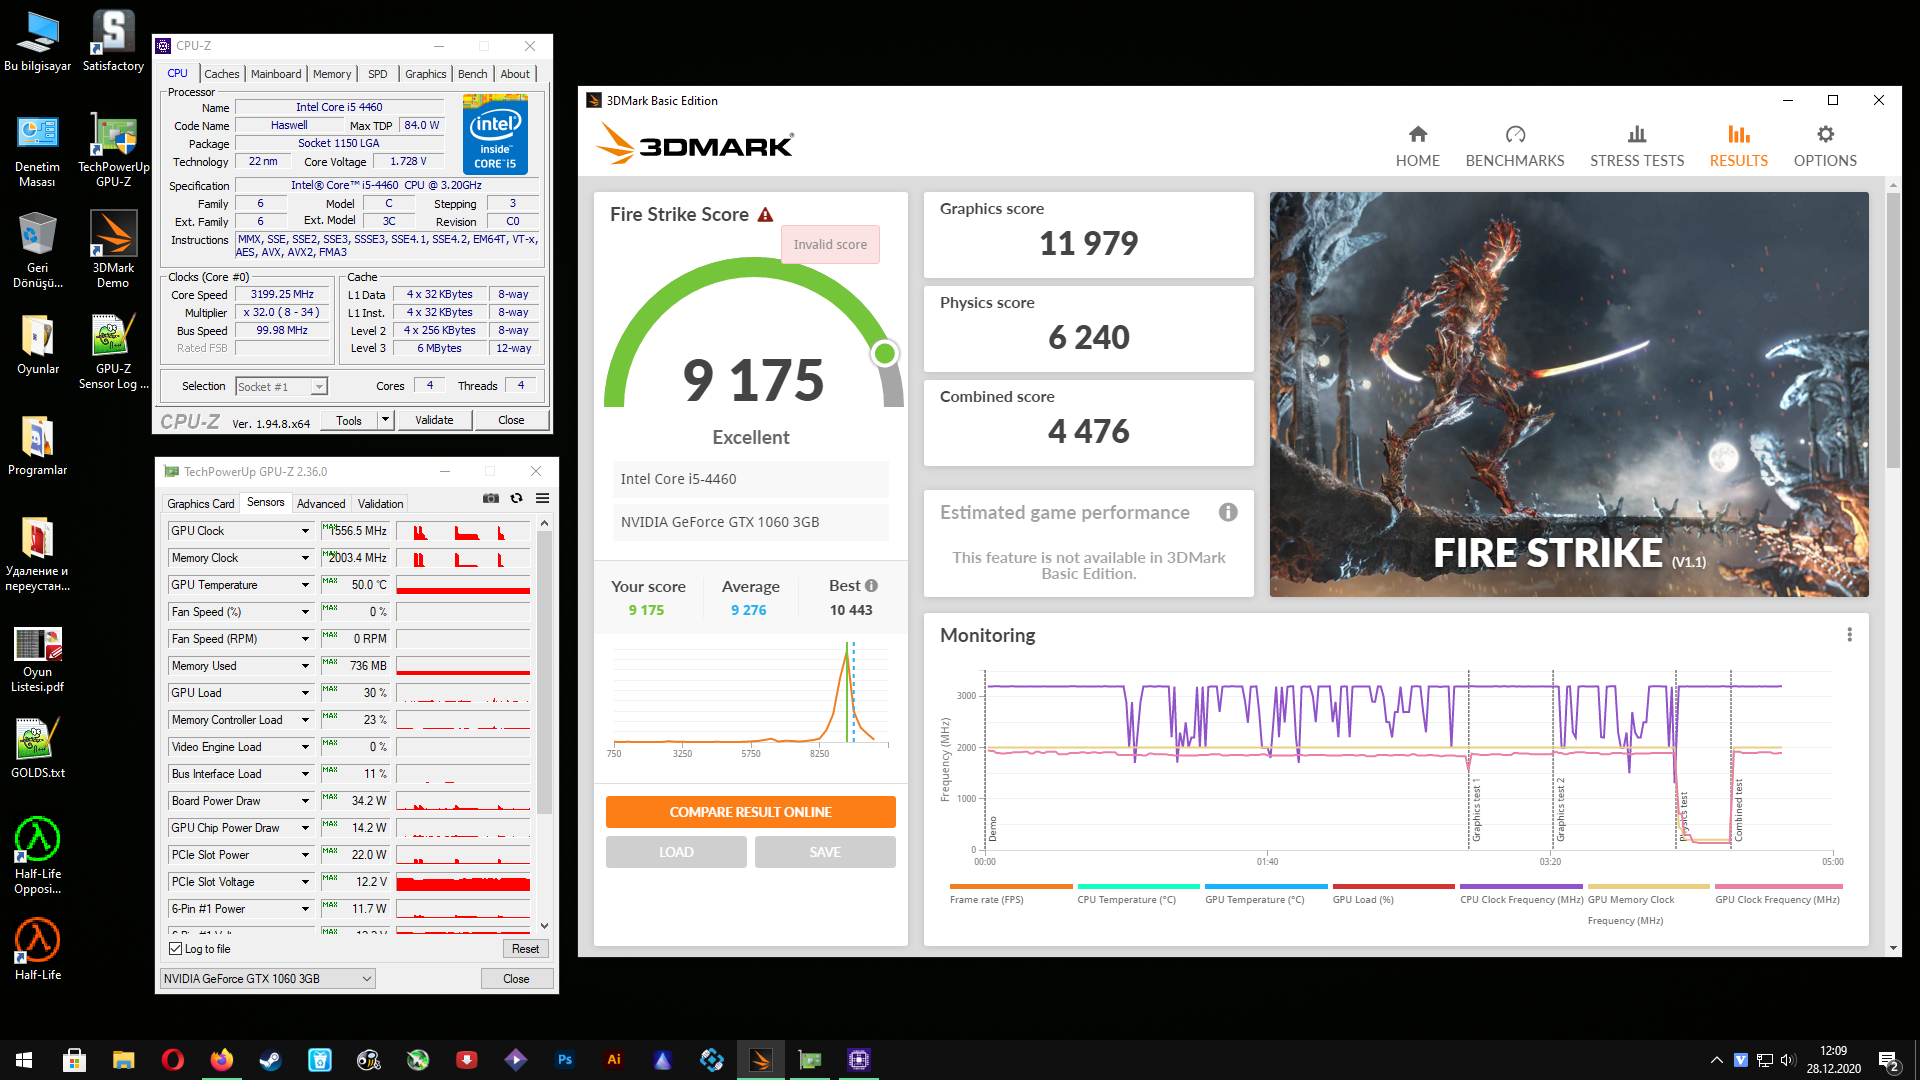This screenshot has width=1920, height=1080.
Task: Select the Intel Core i5-4460 text in 3DMark
Action: pos(678,479)
